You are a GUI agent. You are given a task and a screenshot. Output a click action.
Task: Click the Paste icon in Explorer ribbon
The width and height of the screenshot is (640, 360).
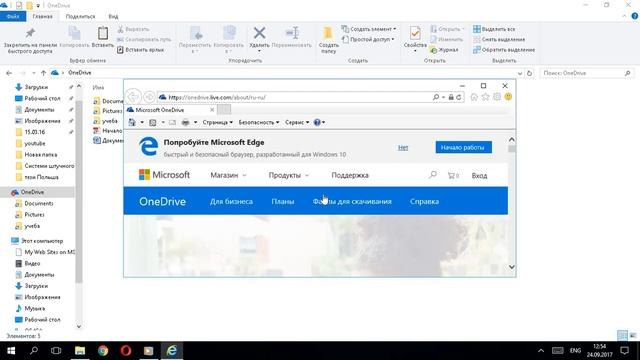tap(102, 33)
